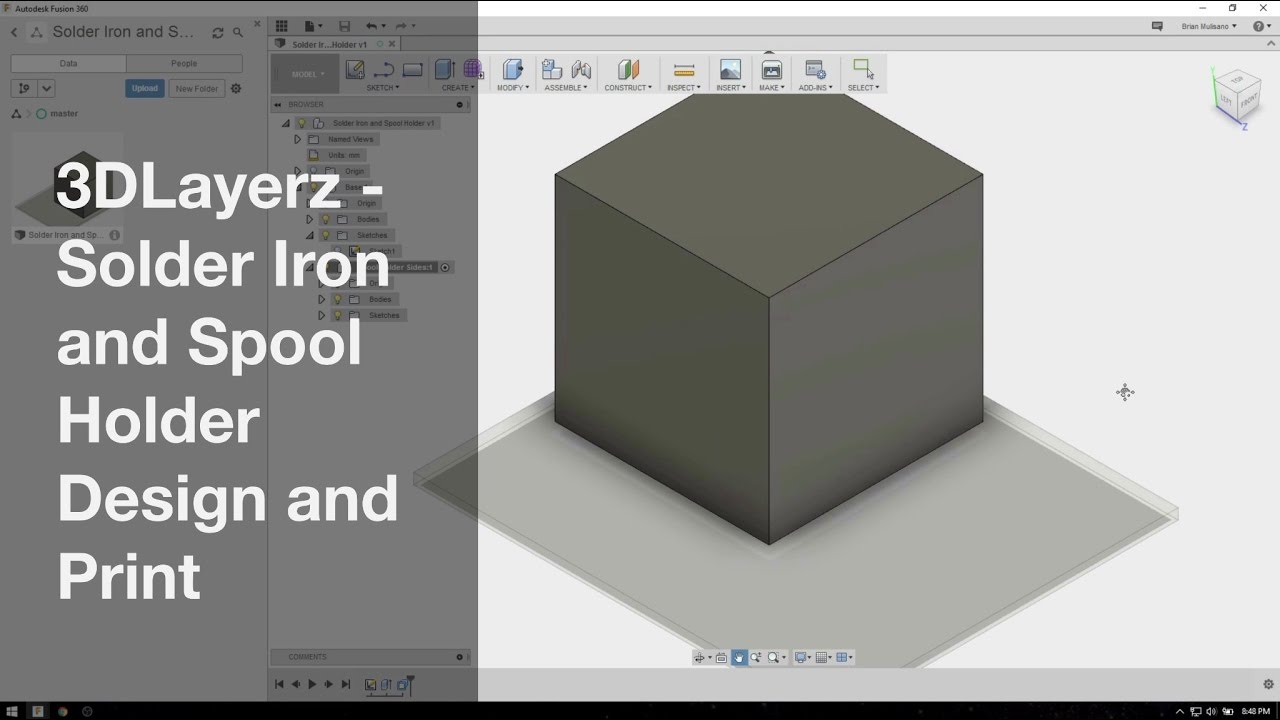1280x720 pixels.
Task: Click the 8:48 PM taskbar clock
Action: (1255, 711)
